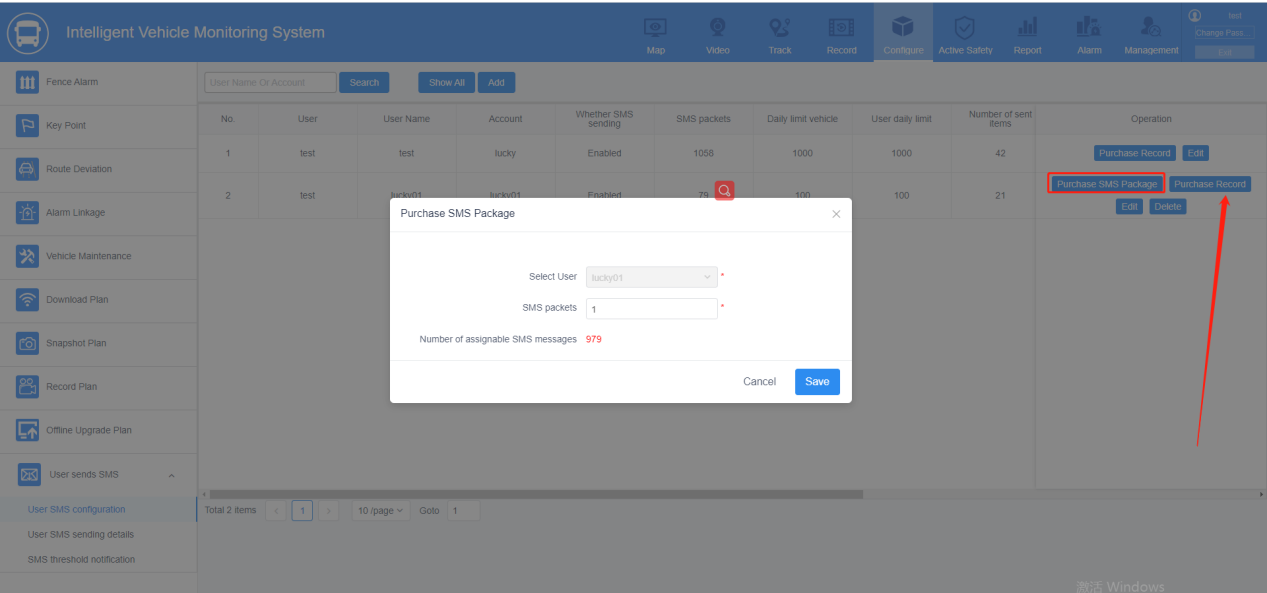The height and width of the screenshot is (593, 1267).
Task: Click the Snapshot Plan camera icon
Action: 27,343
